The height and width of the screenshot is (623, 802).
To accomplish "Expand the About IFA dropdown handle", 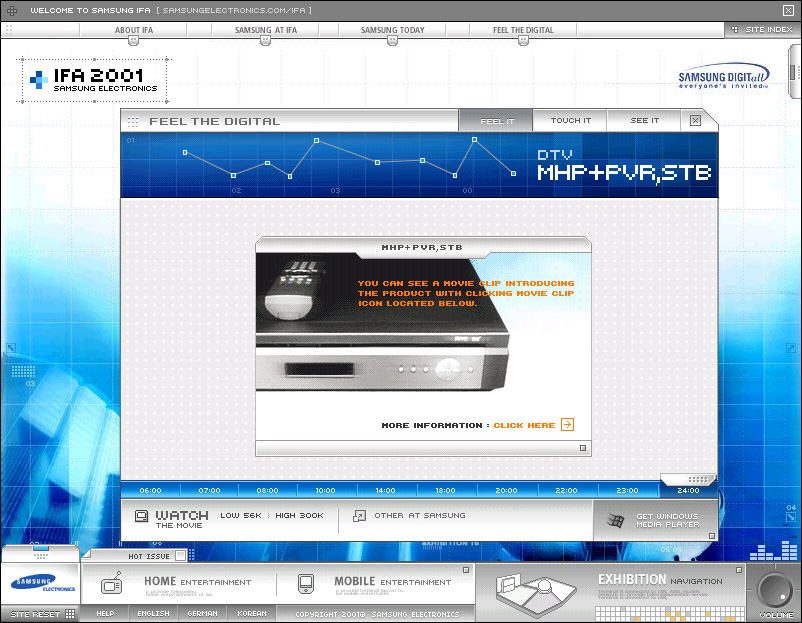I will (x=133, y=41).
